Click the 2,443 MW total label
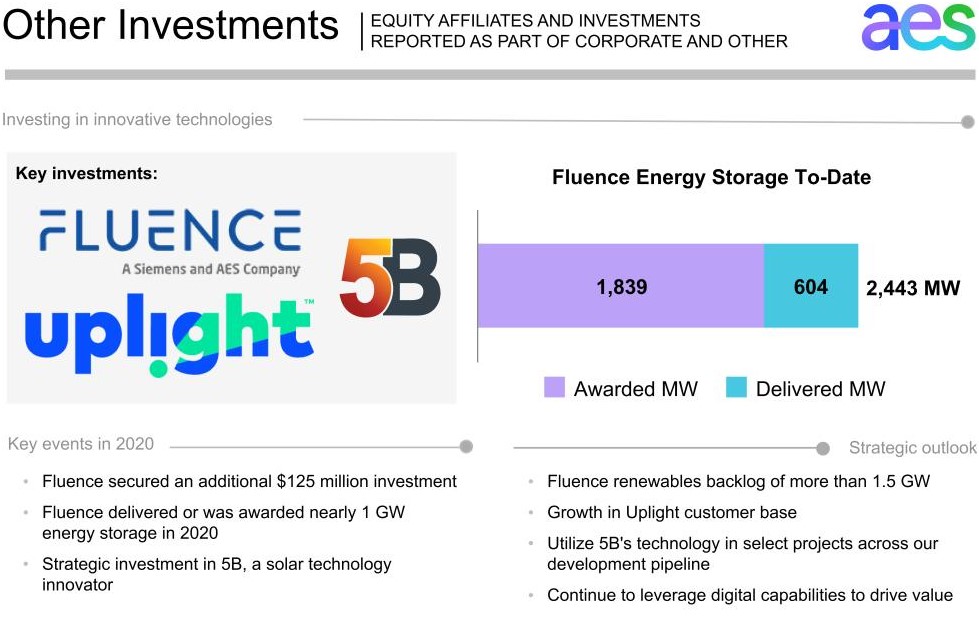979x623 pixels. click(x=912, y=288)
